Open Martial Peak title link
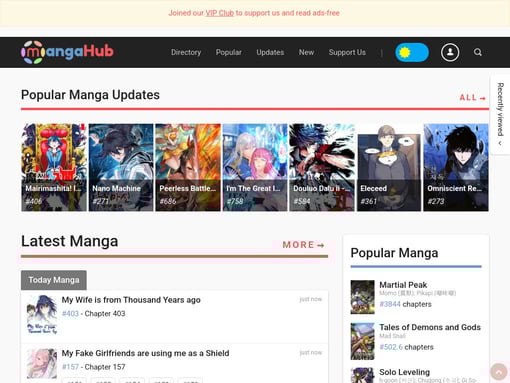 (x=403, y=285)
